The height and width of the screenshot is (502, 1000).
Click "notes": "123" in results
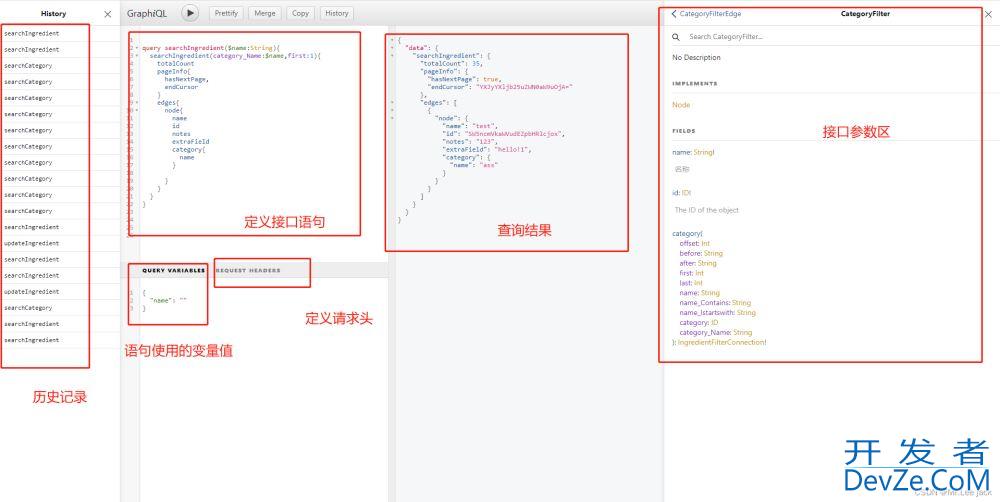click(469, 142)
